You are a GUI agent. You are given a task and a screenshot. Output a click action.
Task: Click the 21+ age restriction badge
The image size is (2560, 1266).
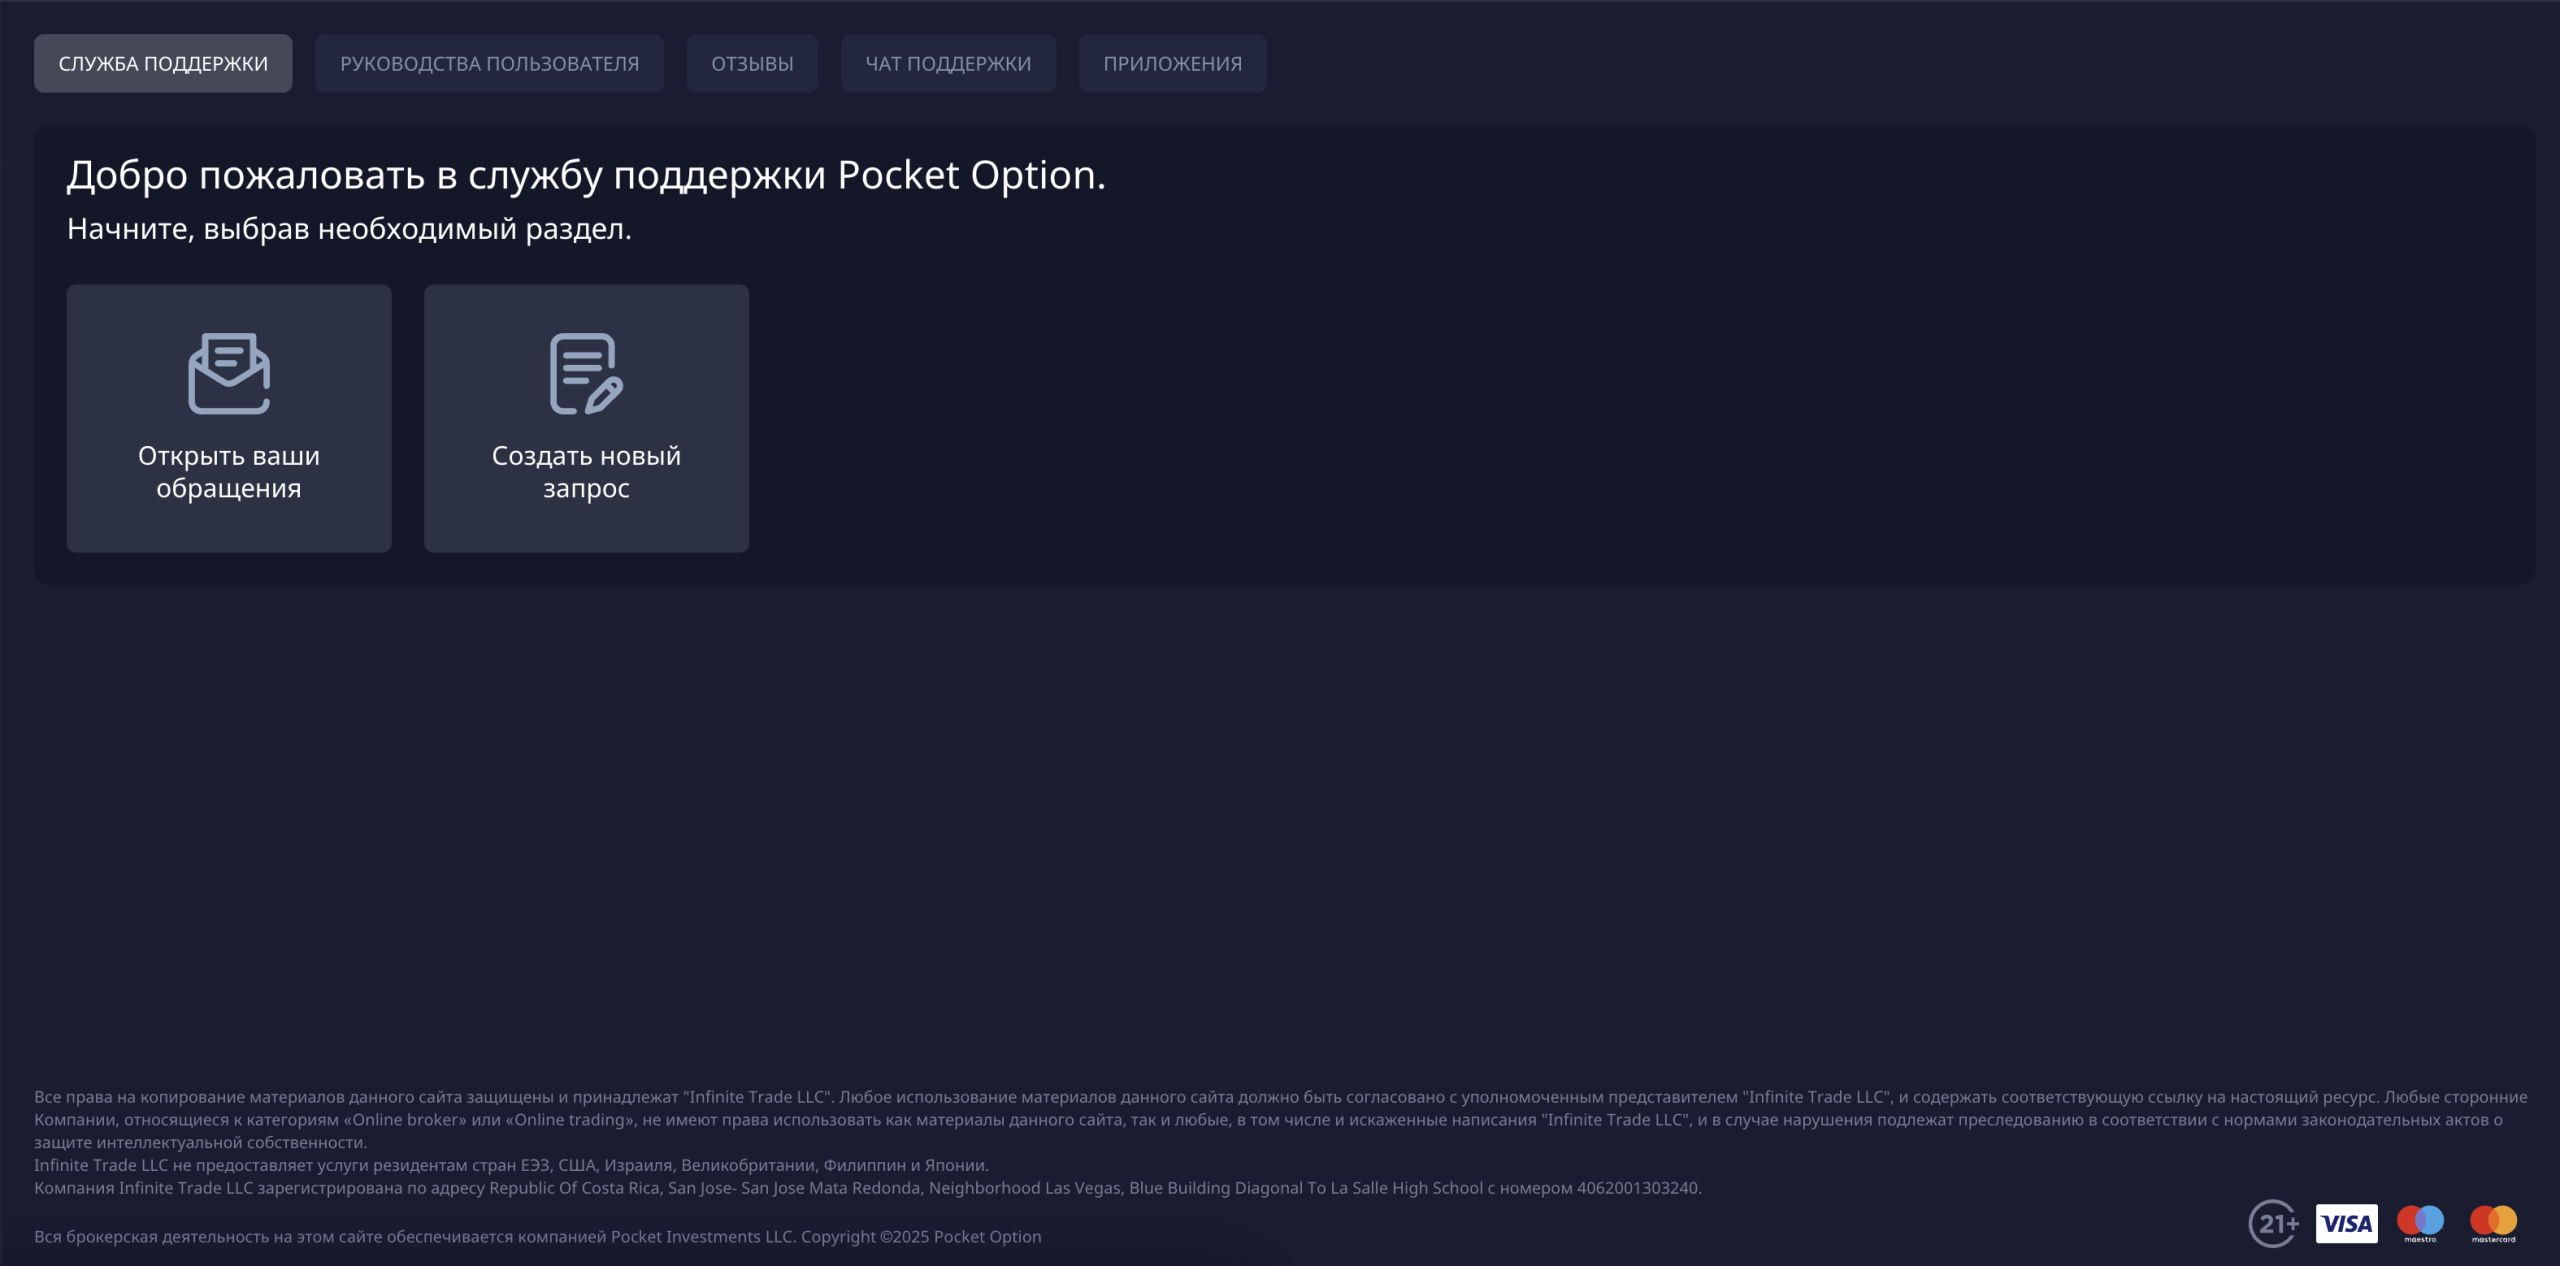pos(2275,1223)
